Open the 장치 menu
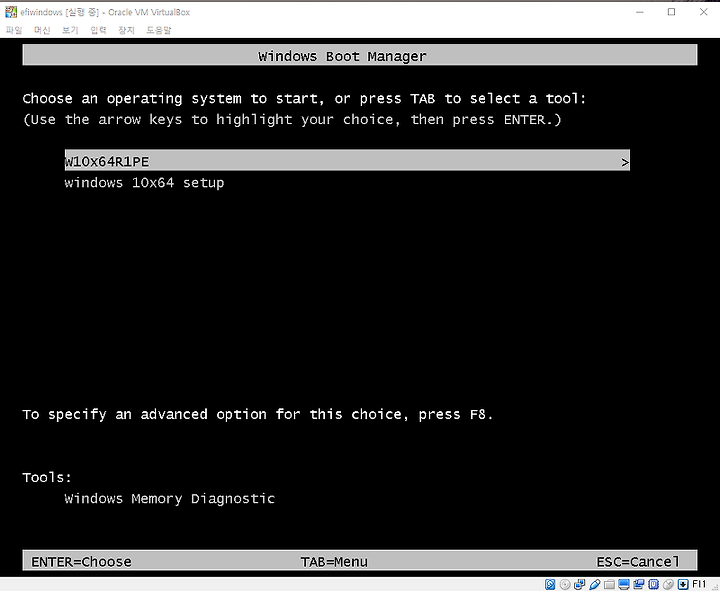This screenshot has height=591, width=720. point(126,30)
